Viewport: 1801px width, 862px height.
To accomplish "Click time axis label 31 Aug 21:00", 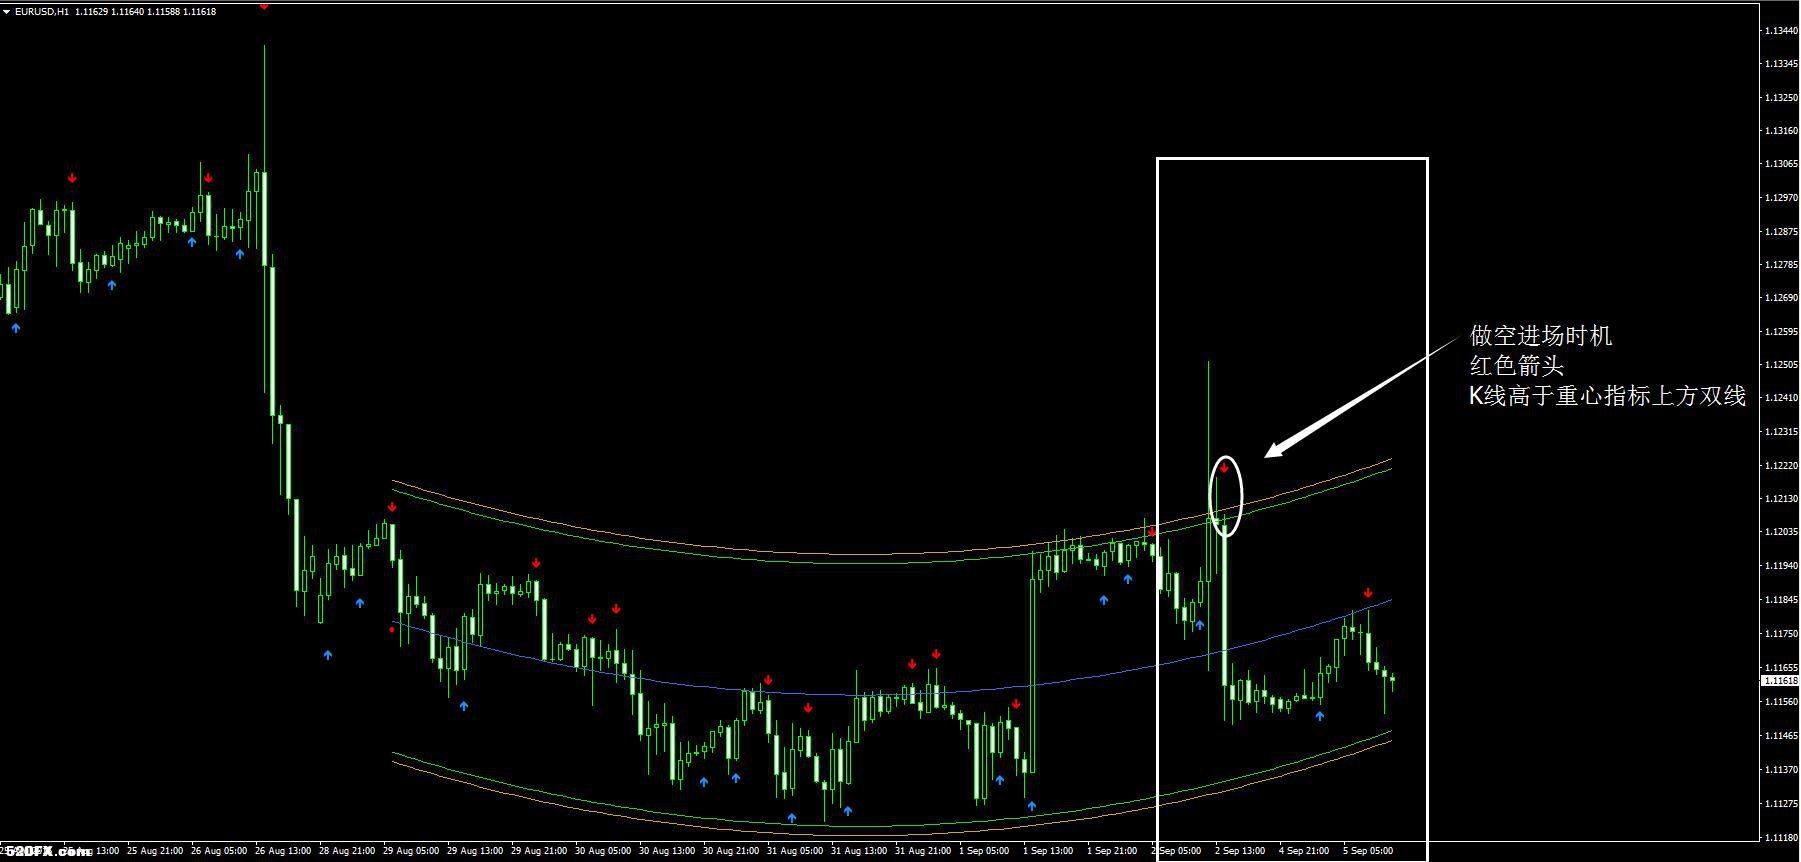I will (x=923, y=852).
